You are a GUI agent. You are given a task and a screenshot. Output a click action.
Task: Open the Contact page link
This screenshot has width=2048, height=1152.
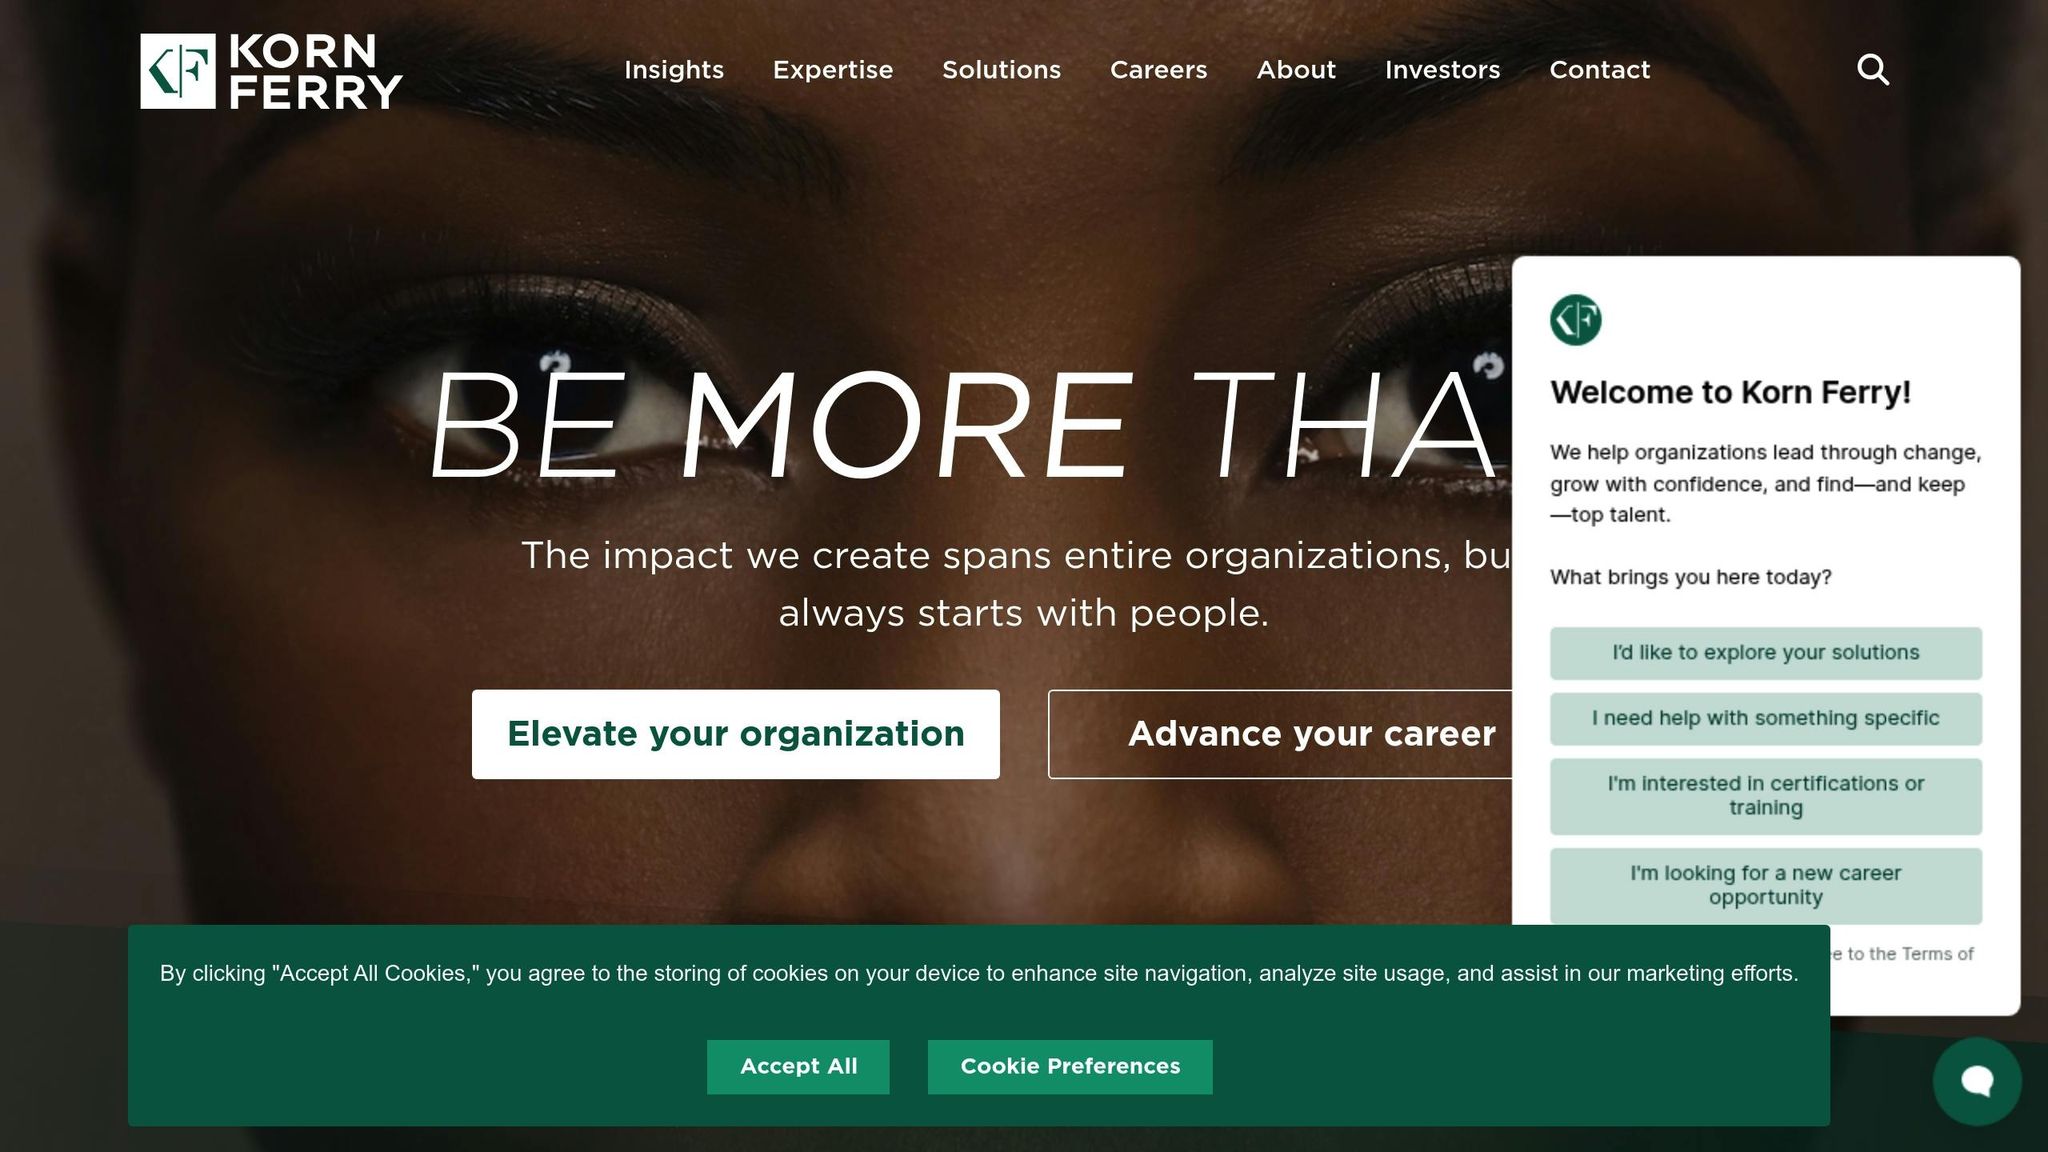coord(1600,70)
